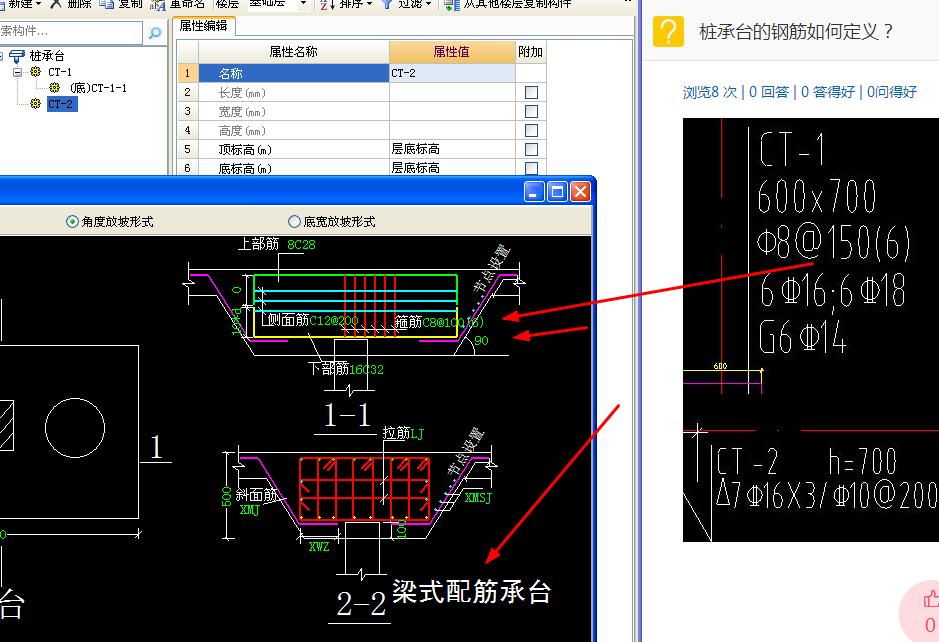Open the 过滤 dropdown arrow
The height and width of the screenshot is (642, 939).
[x=428, y=4]
